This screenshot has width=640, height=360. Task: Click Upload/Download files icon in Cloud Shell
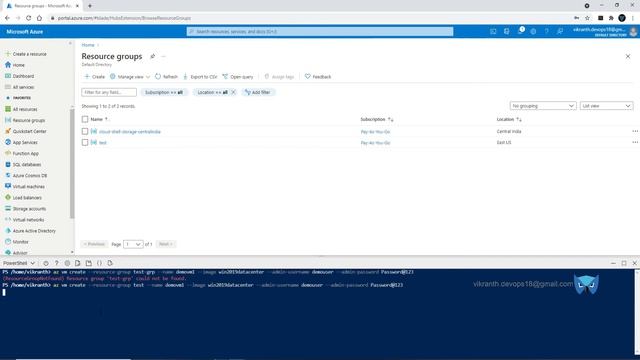[78, 263]
